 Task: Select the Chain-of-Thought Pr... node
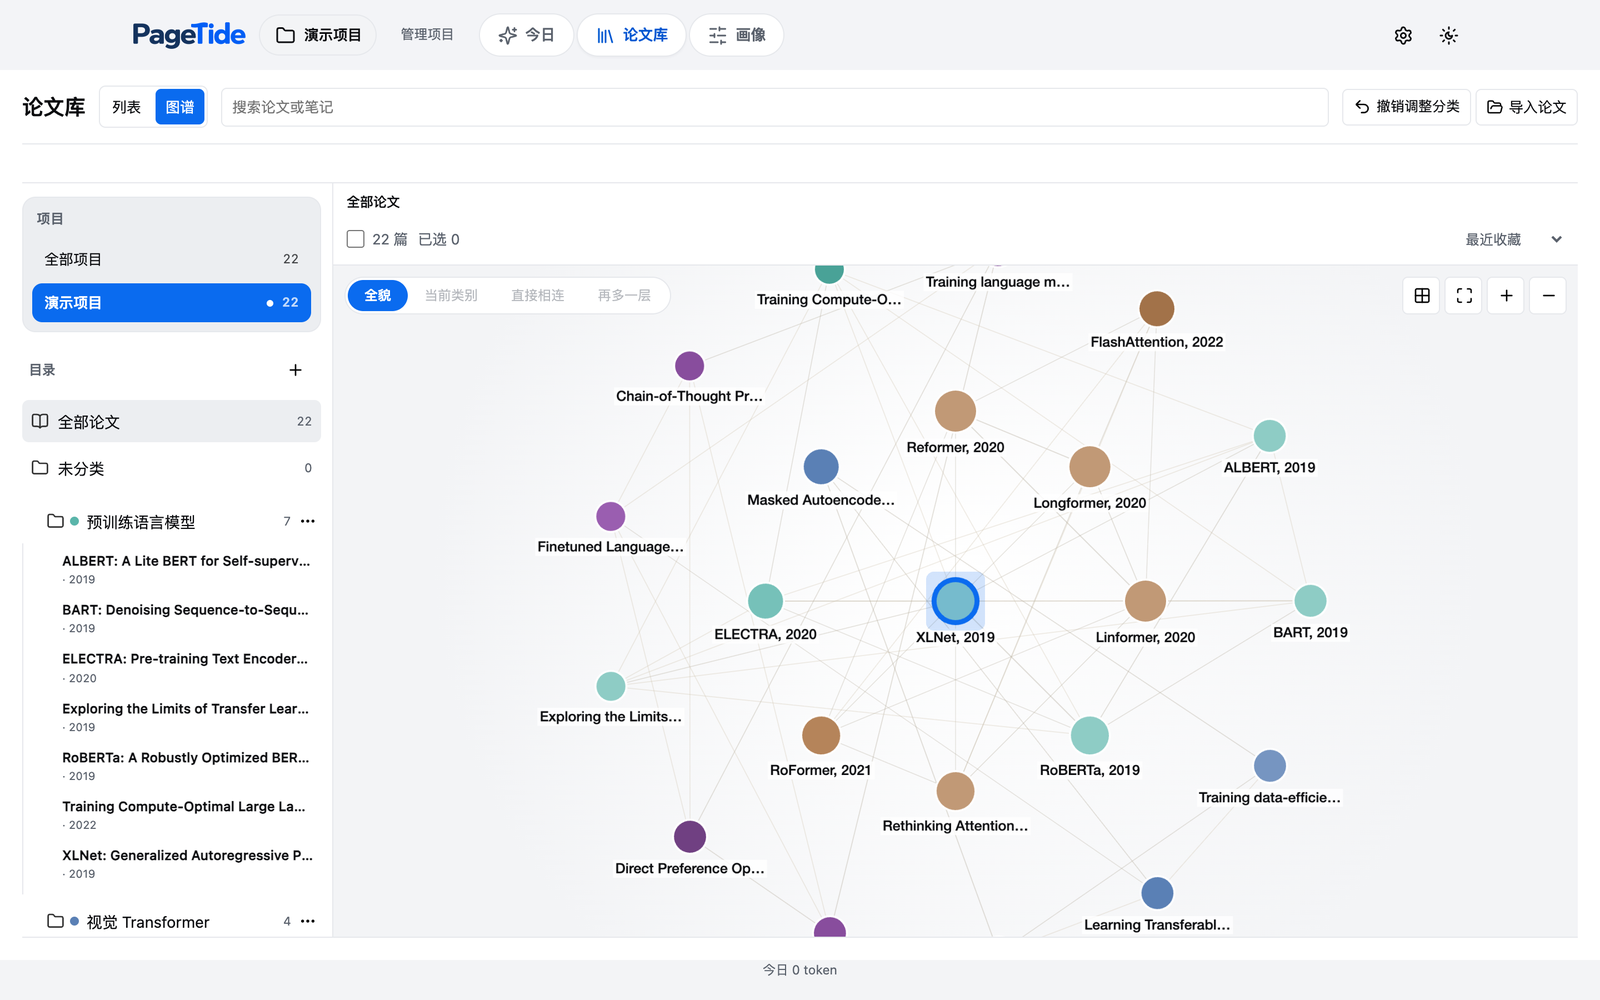click(689, 366)
